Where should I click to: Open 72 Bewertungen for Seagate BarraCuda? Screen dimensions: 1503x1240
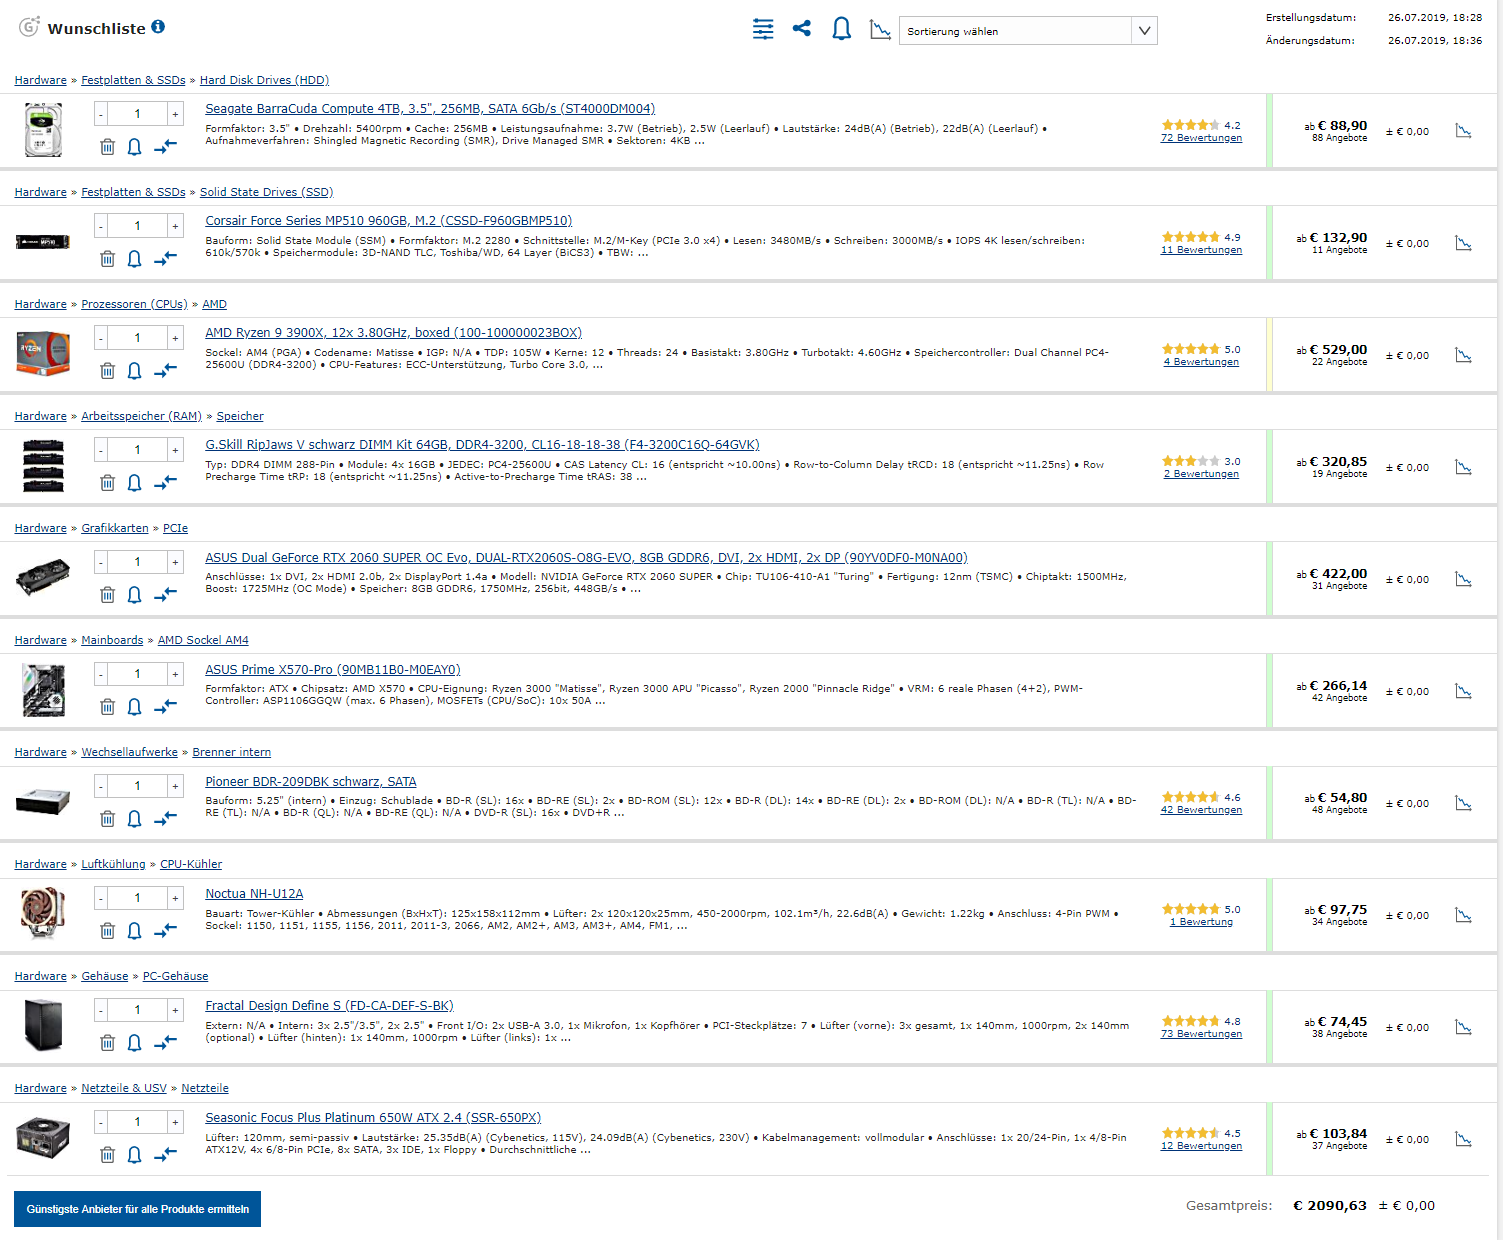tap(1201, 138)
